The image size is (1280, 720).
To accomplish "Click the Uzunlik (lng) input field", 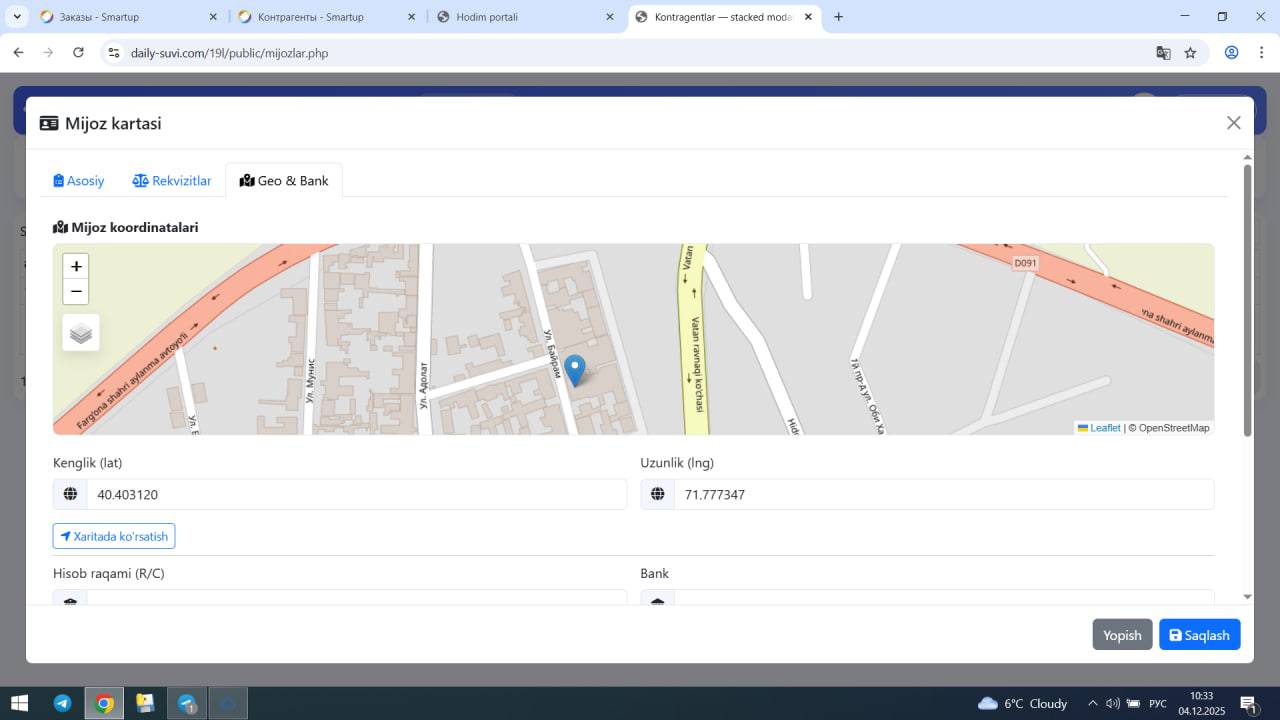I will coord(944,494).
